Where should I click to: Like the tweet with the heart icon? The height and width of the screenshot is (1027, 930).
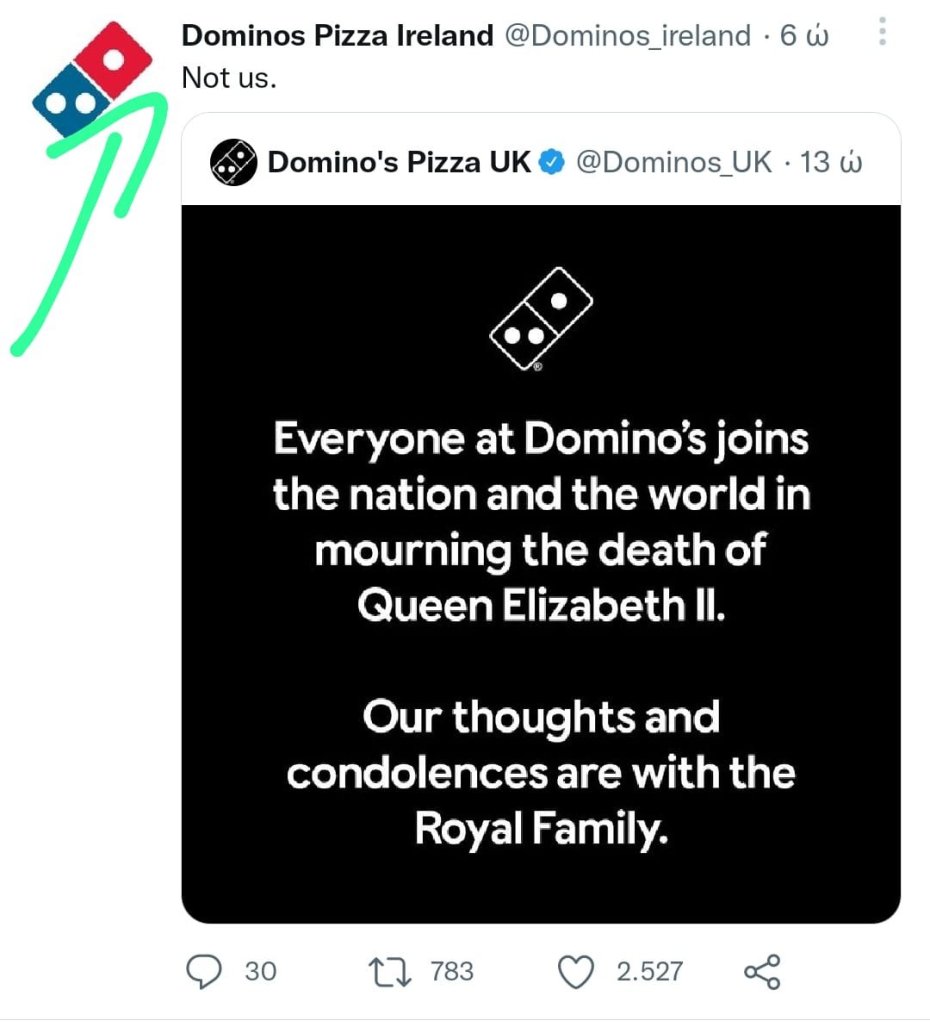click(576, 971)
